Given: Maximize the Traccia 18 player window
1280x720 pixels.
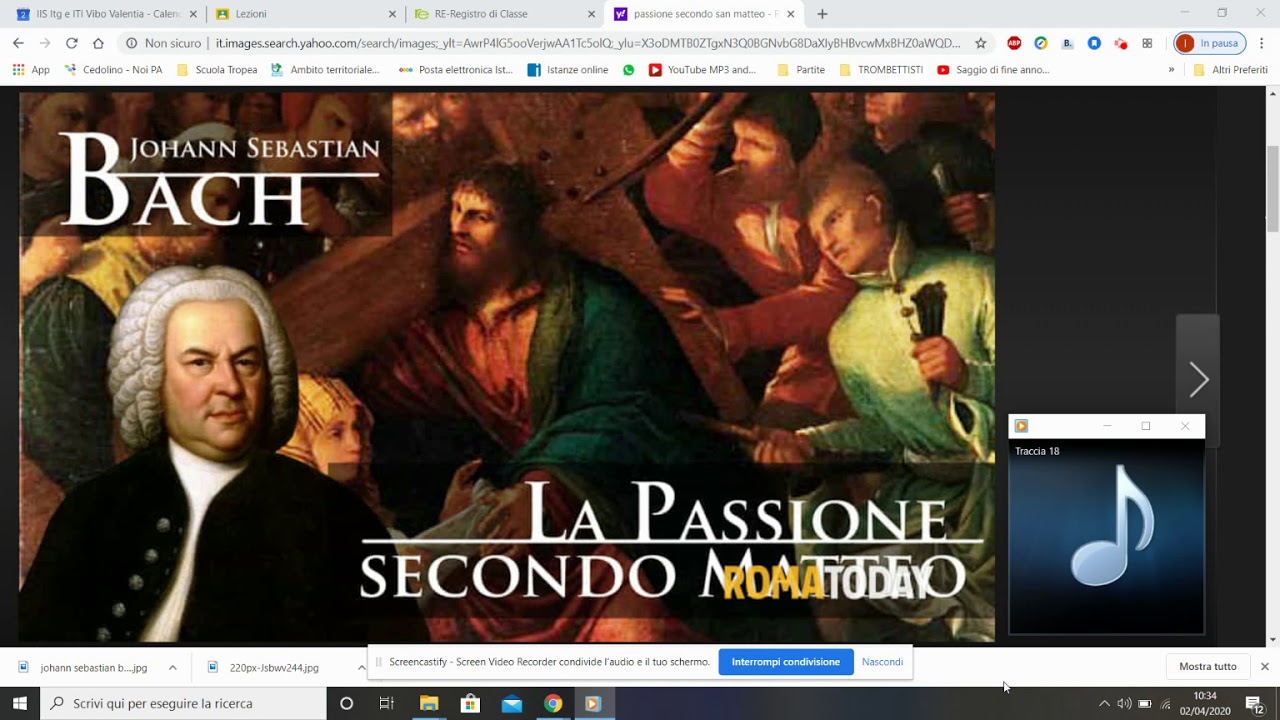Looking at the screenshot, I should click(x=1146, y=426).
